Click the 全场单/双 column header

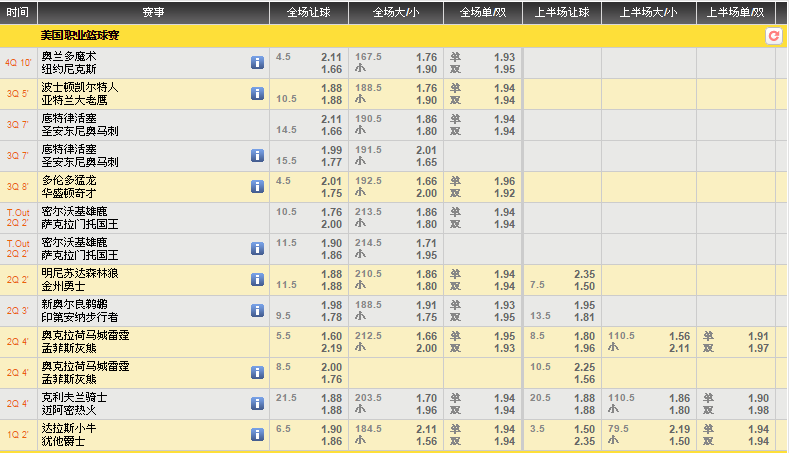(x=483, y=12)
